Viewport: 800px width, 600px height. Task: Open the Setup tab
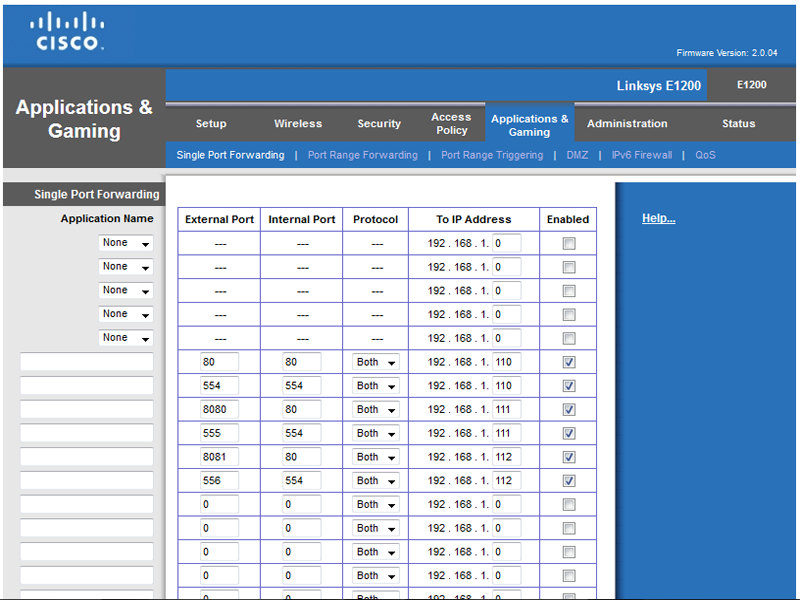click(x=211, y=123)
